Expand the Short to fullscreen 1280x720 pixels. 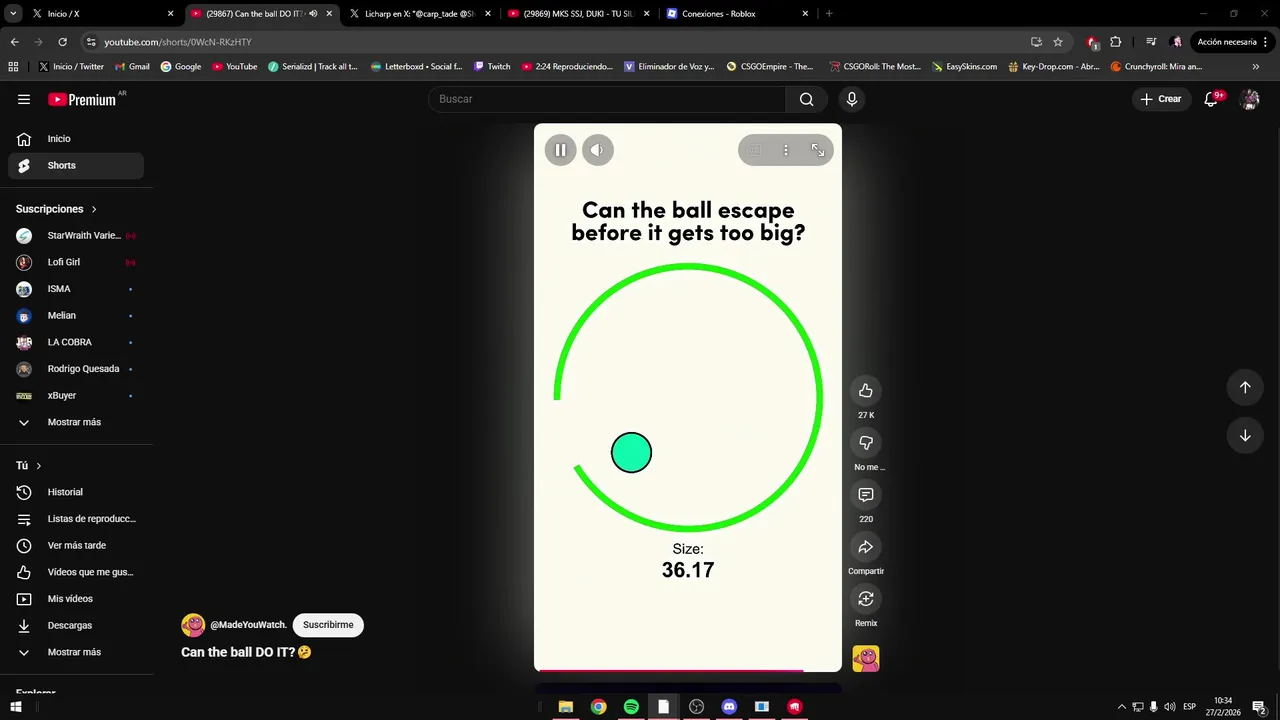tap(818, 150)
